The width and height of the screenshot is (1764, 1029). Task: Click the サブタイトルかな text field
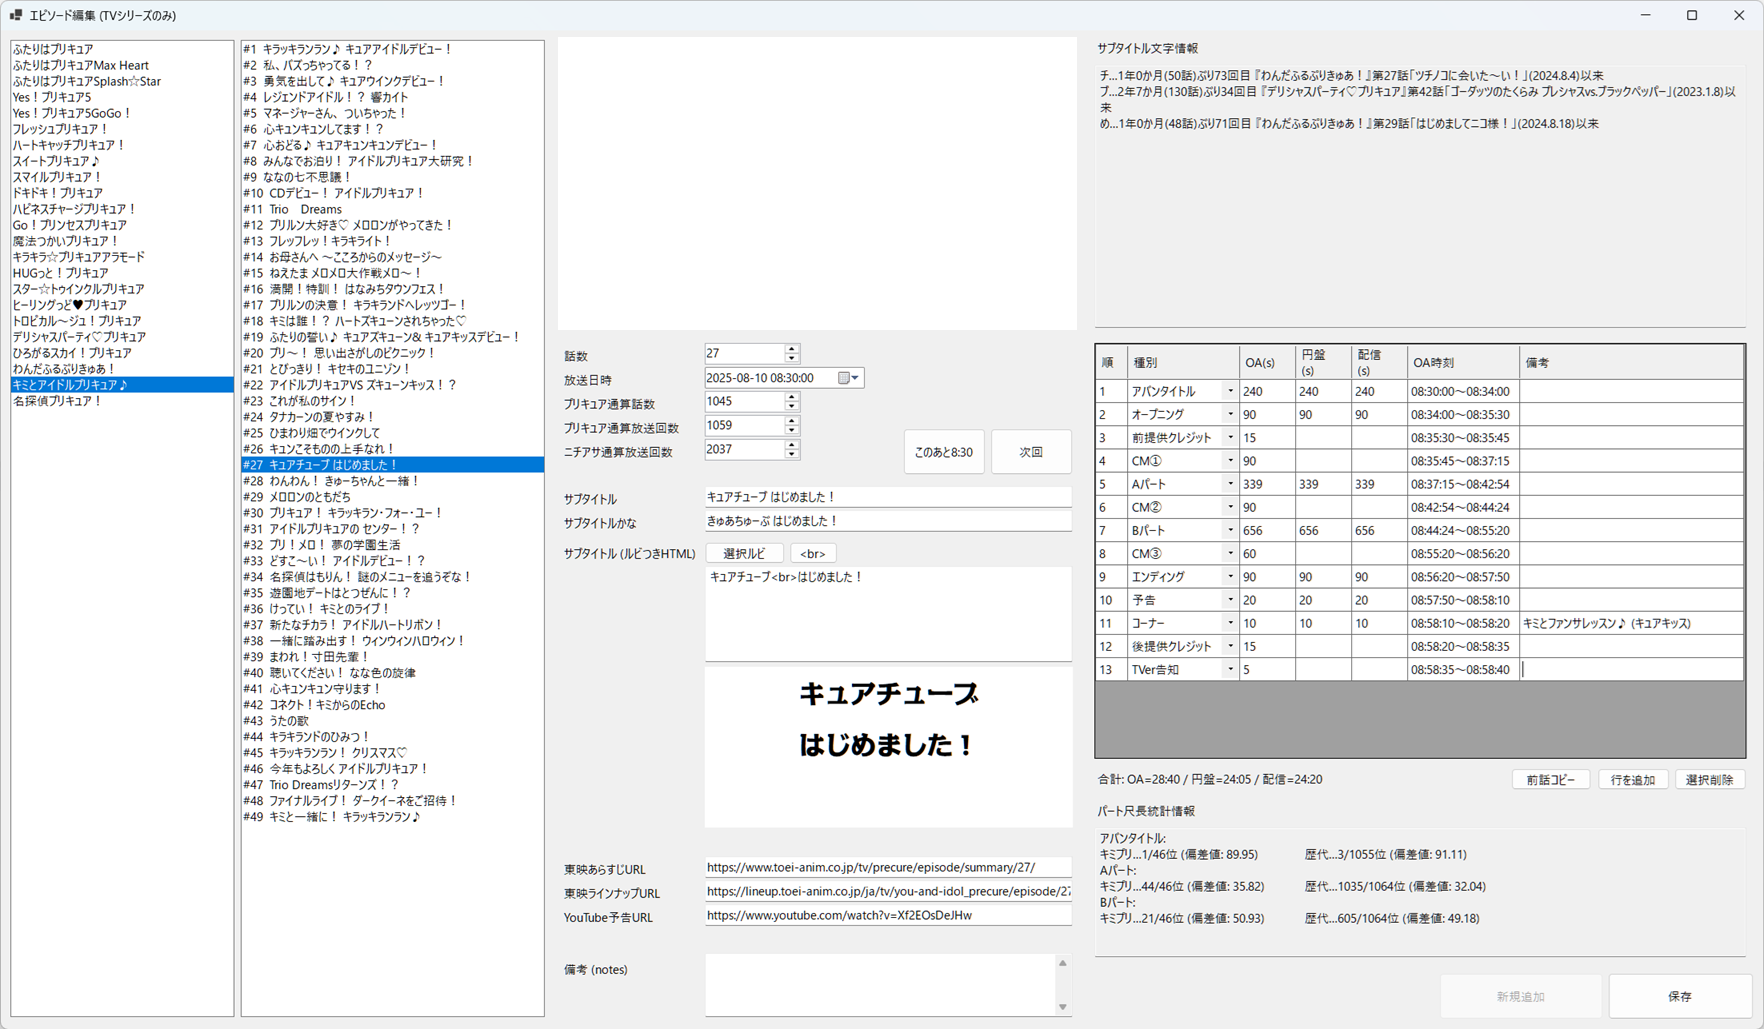click(887, 521)
